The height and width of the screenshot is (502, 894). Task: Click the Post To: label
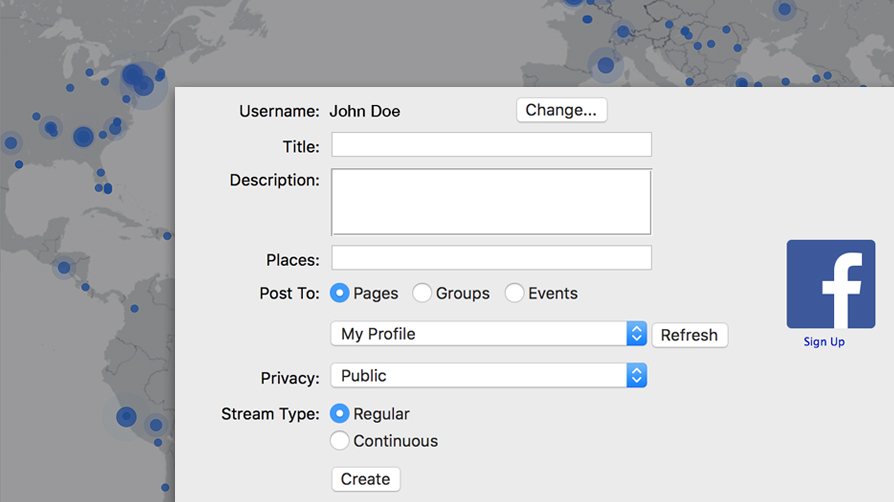pyautogui.click(x=289, y=293)
